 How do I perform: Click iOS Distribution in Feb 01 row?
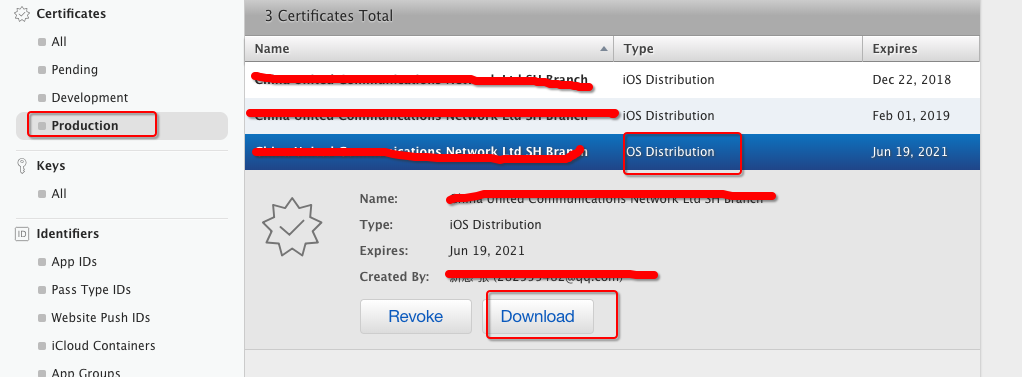click(669, 115)
